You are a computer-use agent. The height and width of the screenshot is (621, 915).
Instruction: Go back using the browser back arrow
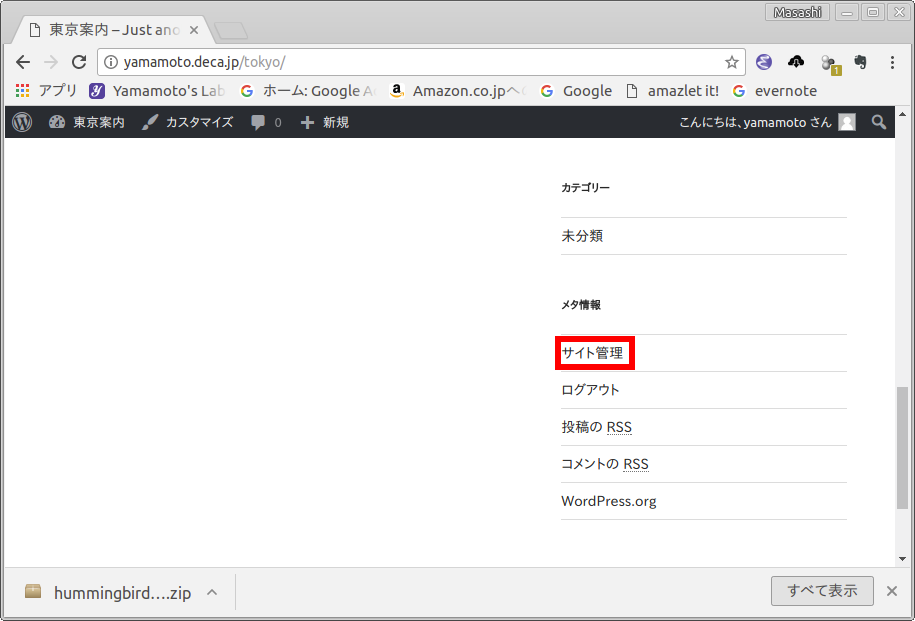coord(23,62)
